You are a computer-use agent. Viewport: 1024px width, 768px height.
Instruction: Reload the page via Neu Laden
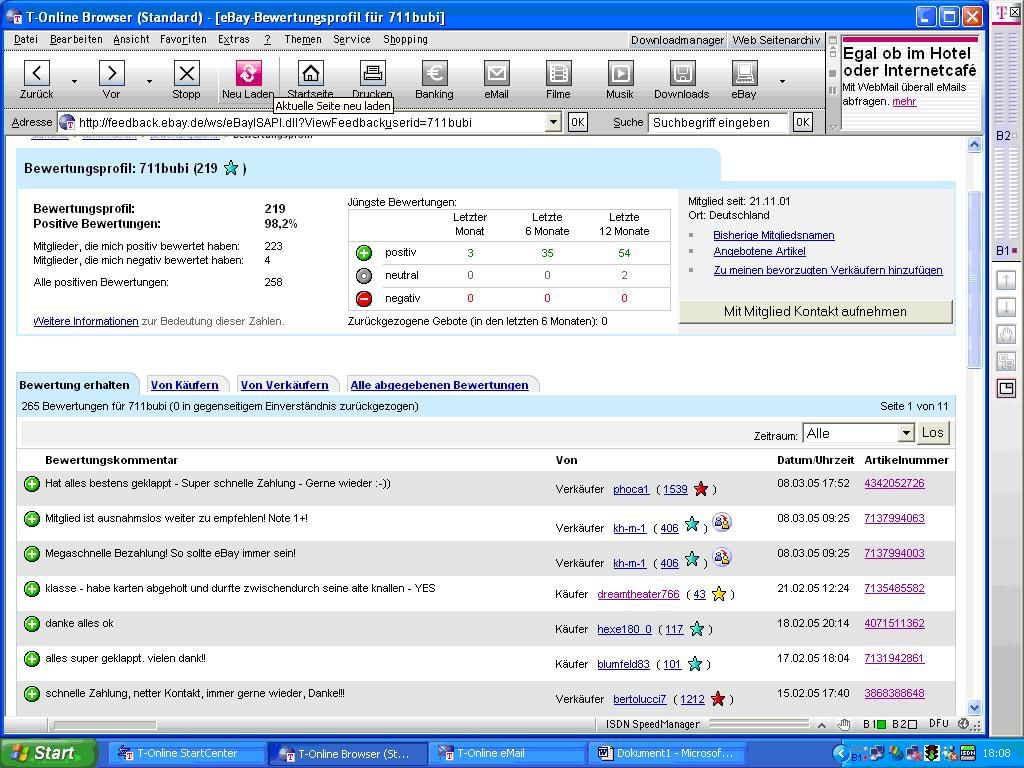point(248,80)
